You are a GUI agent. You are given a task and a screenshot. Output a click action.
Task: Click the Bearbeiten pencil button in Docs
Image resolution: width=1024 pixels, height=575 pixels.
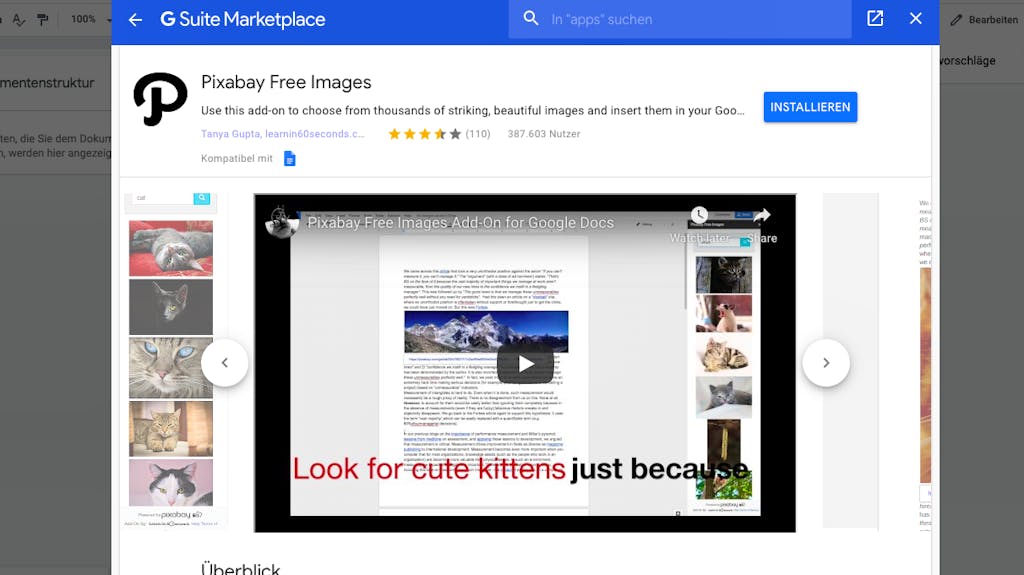coord(985,20)
